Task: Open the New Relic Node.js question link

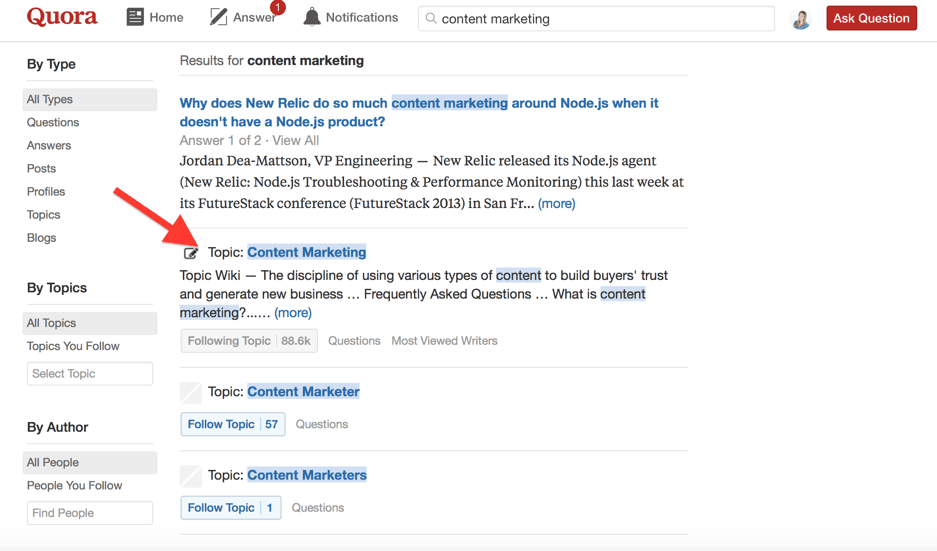Action: (419, 112)
